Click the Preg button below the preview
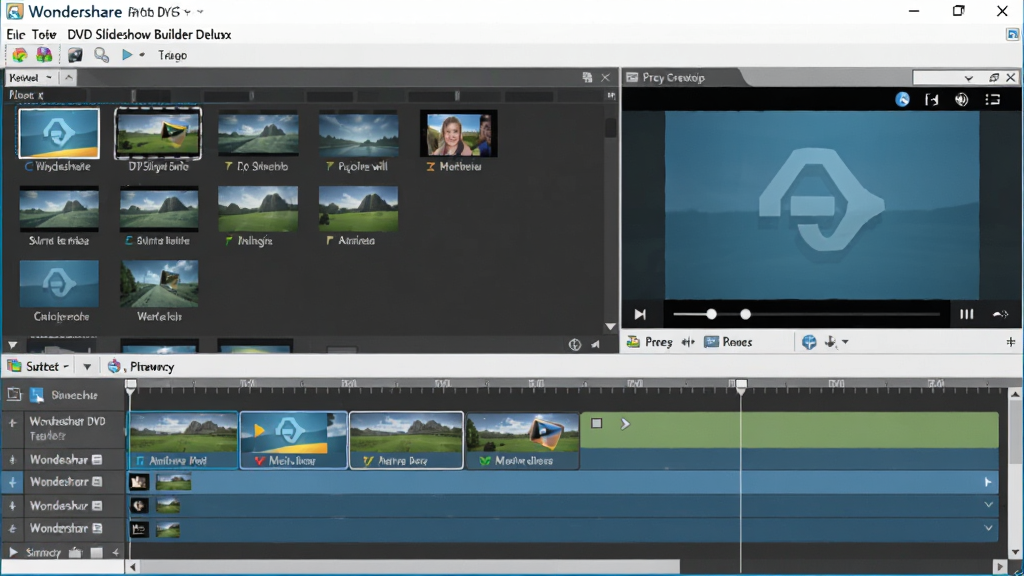This screenshot has width=1024, height=576. [650, 342]
